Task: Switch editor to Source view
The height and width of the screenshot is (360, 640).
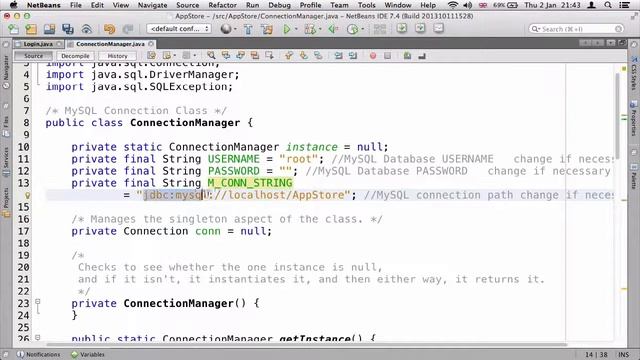Action: tap(33, 56)
